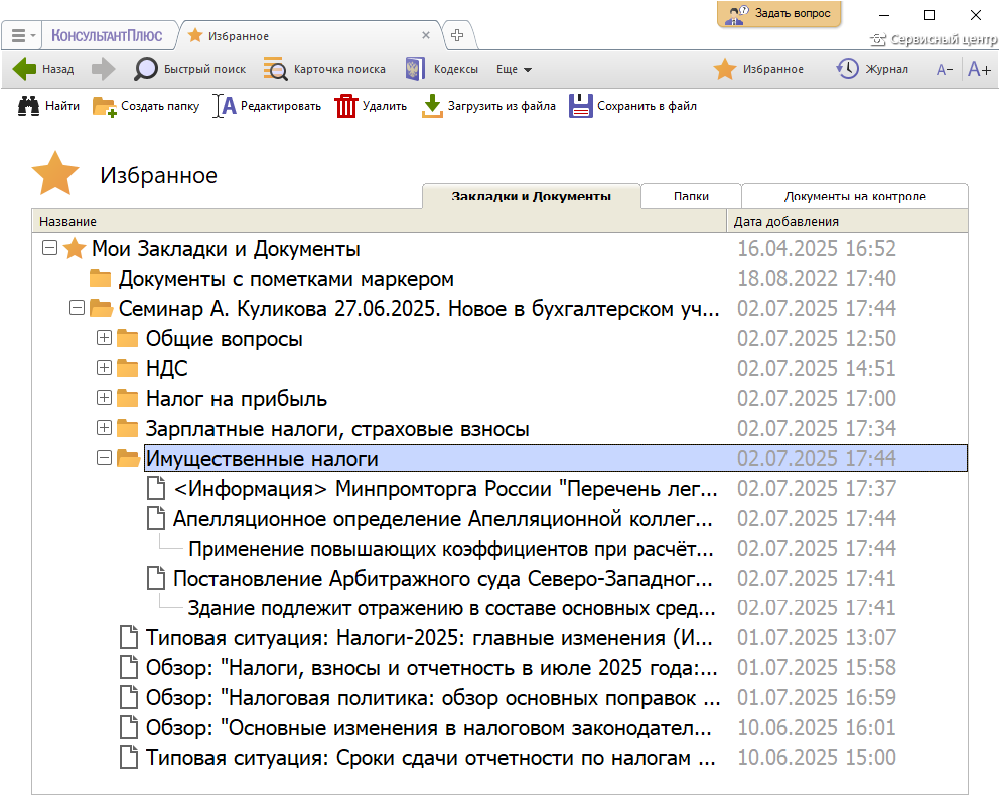Screen dimensions: 1000x800
Task: Decrease font size with A− icon
Action: 945,70
